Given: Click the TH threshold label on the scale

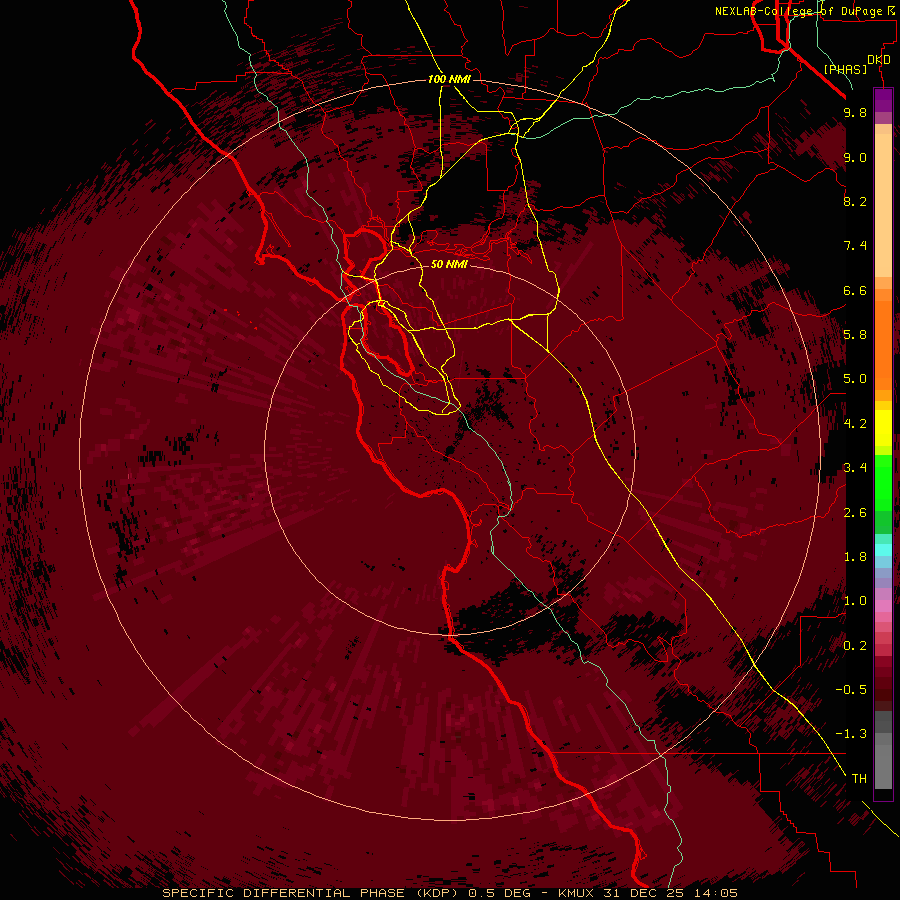Looking at the screenshot, I should [859, 779].
